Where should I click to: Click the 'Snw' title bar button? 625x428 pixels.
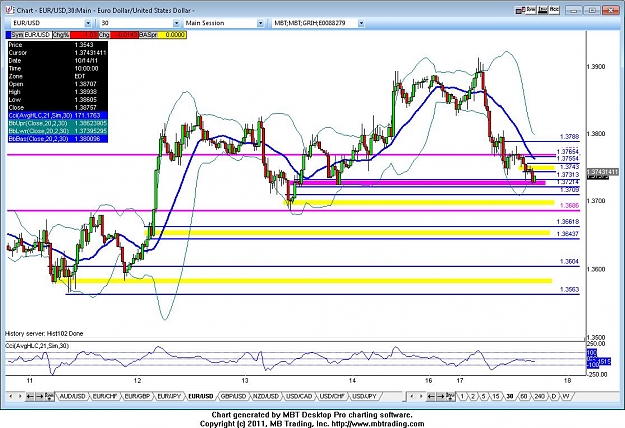(x=531, y=10)
